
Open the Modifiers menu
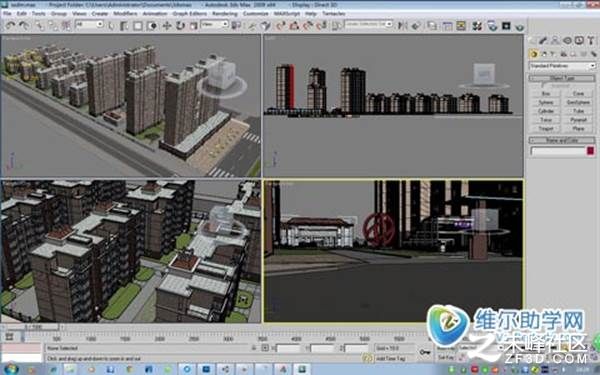(x=125, y=13)
